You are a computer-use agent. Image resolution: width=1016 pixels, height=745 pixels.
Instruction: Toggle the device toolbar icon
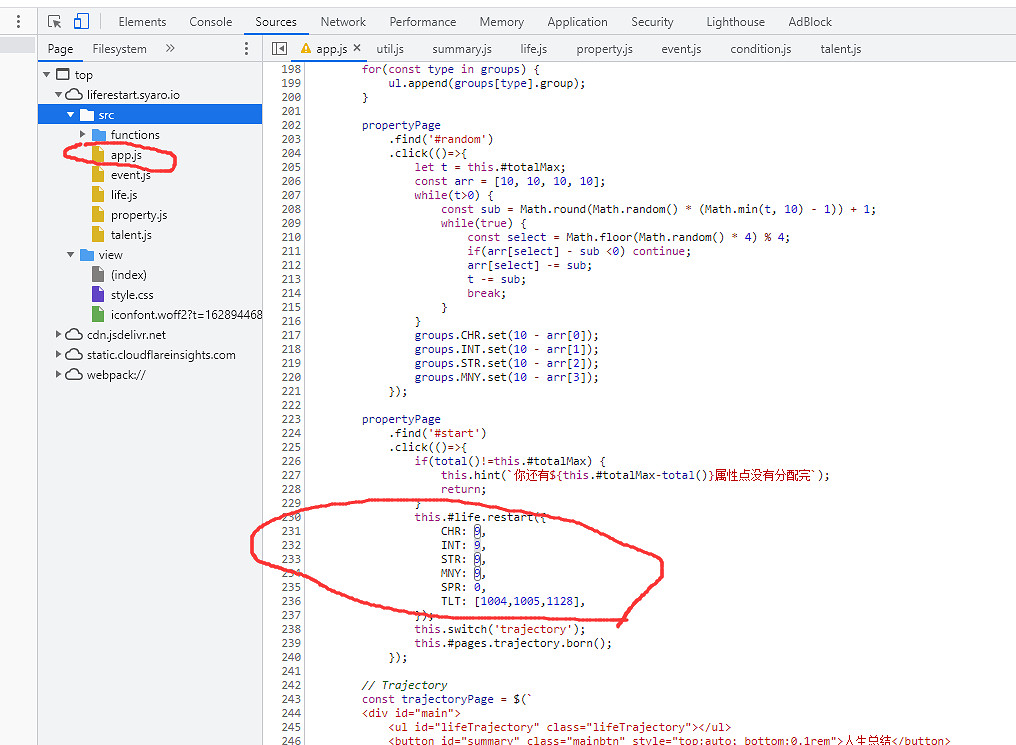tap(81, 21)
